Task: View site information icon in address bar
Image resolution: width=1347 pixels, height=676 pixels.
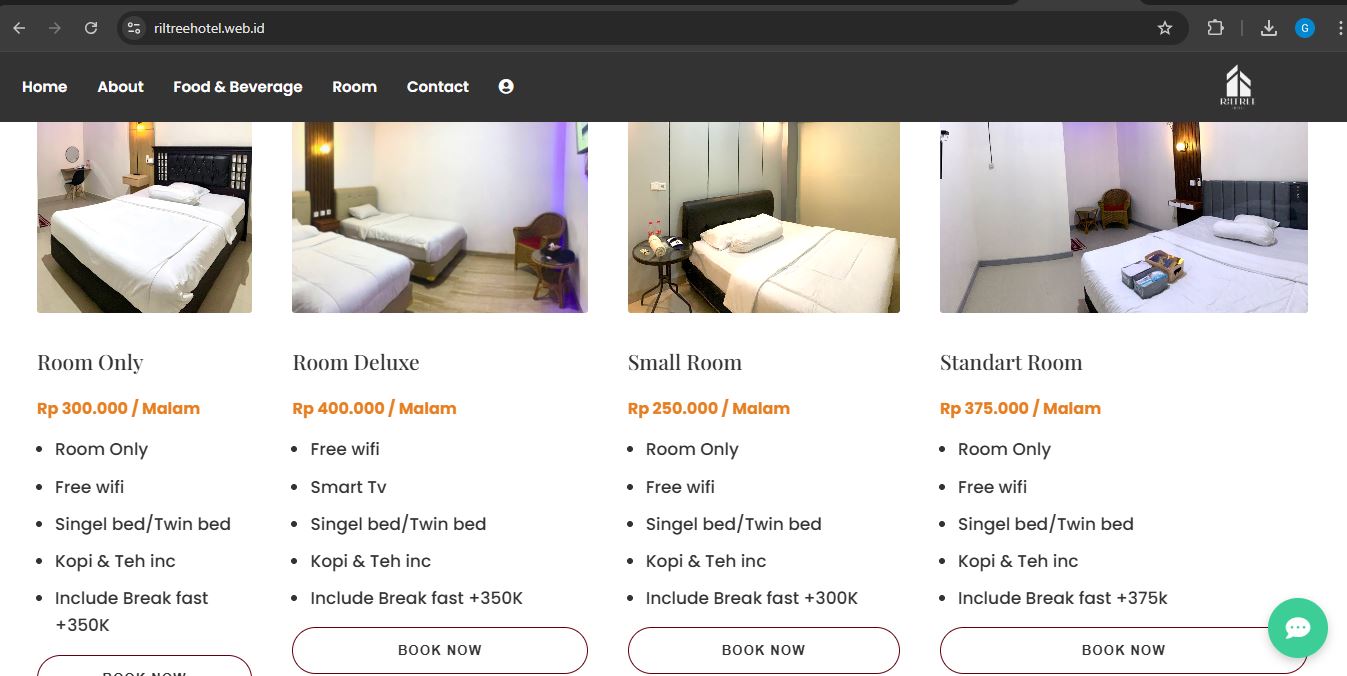Action: 134,28
